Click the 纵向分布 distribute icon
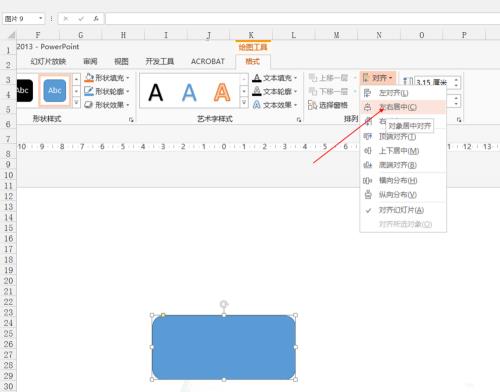Screen dimensions: 500x392 coord(367,195)
